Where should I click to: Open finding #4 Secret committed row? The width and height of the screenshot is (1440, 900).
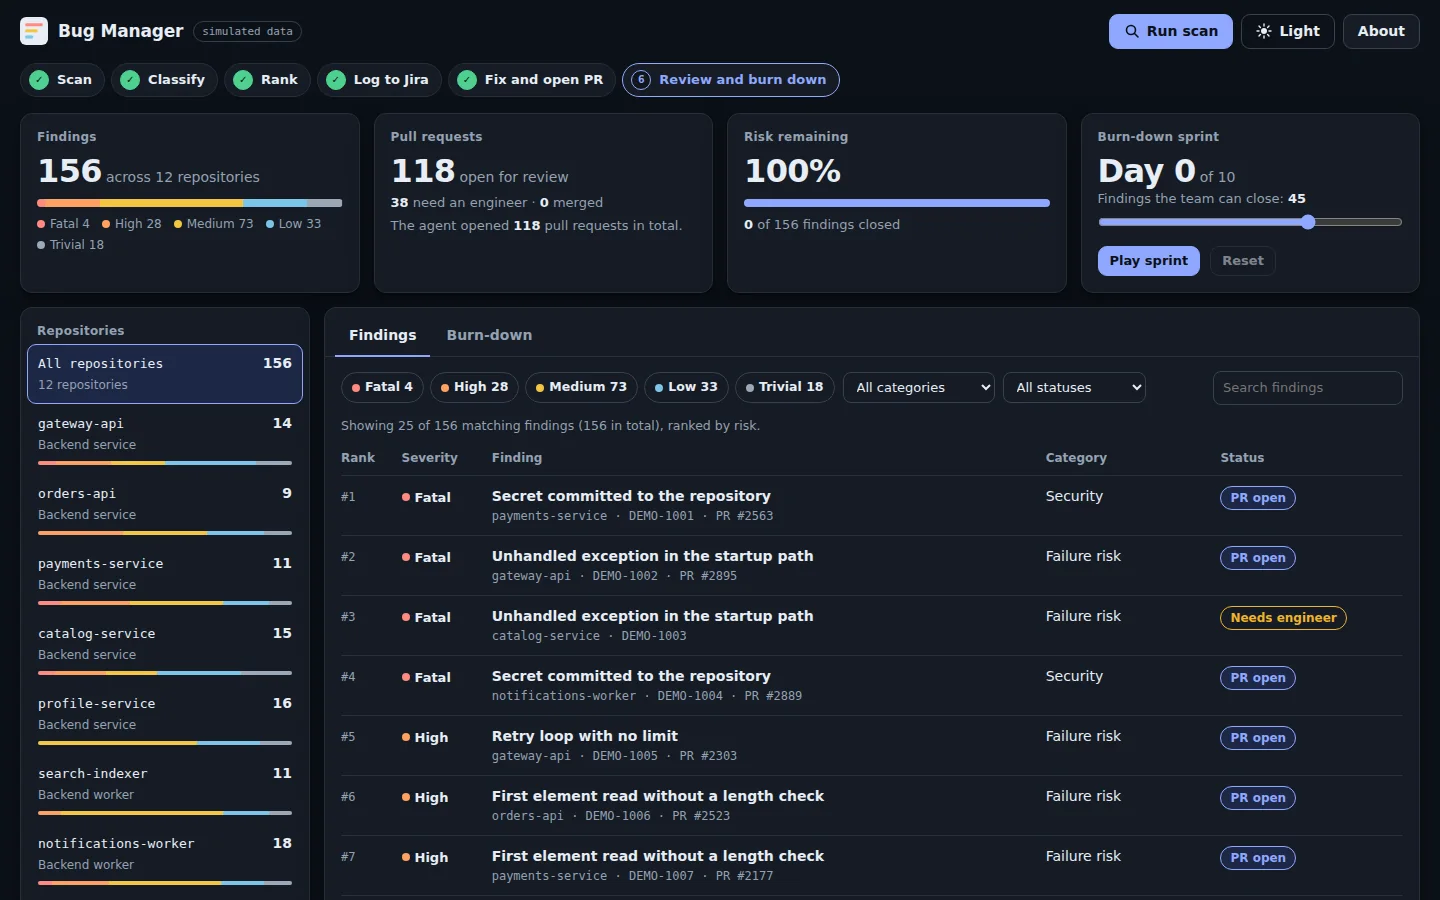871,686
